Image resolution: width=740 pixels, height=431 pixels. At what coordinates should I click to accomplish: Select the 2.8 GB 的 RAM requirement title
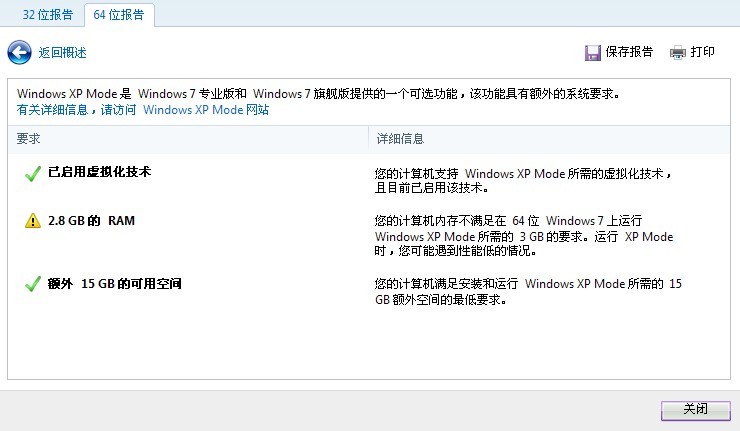click(x=91, y=221)
